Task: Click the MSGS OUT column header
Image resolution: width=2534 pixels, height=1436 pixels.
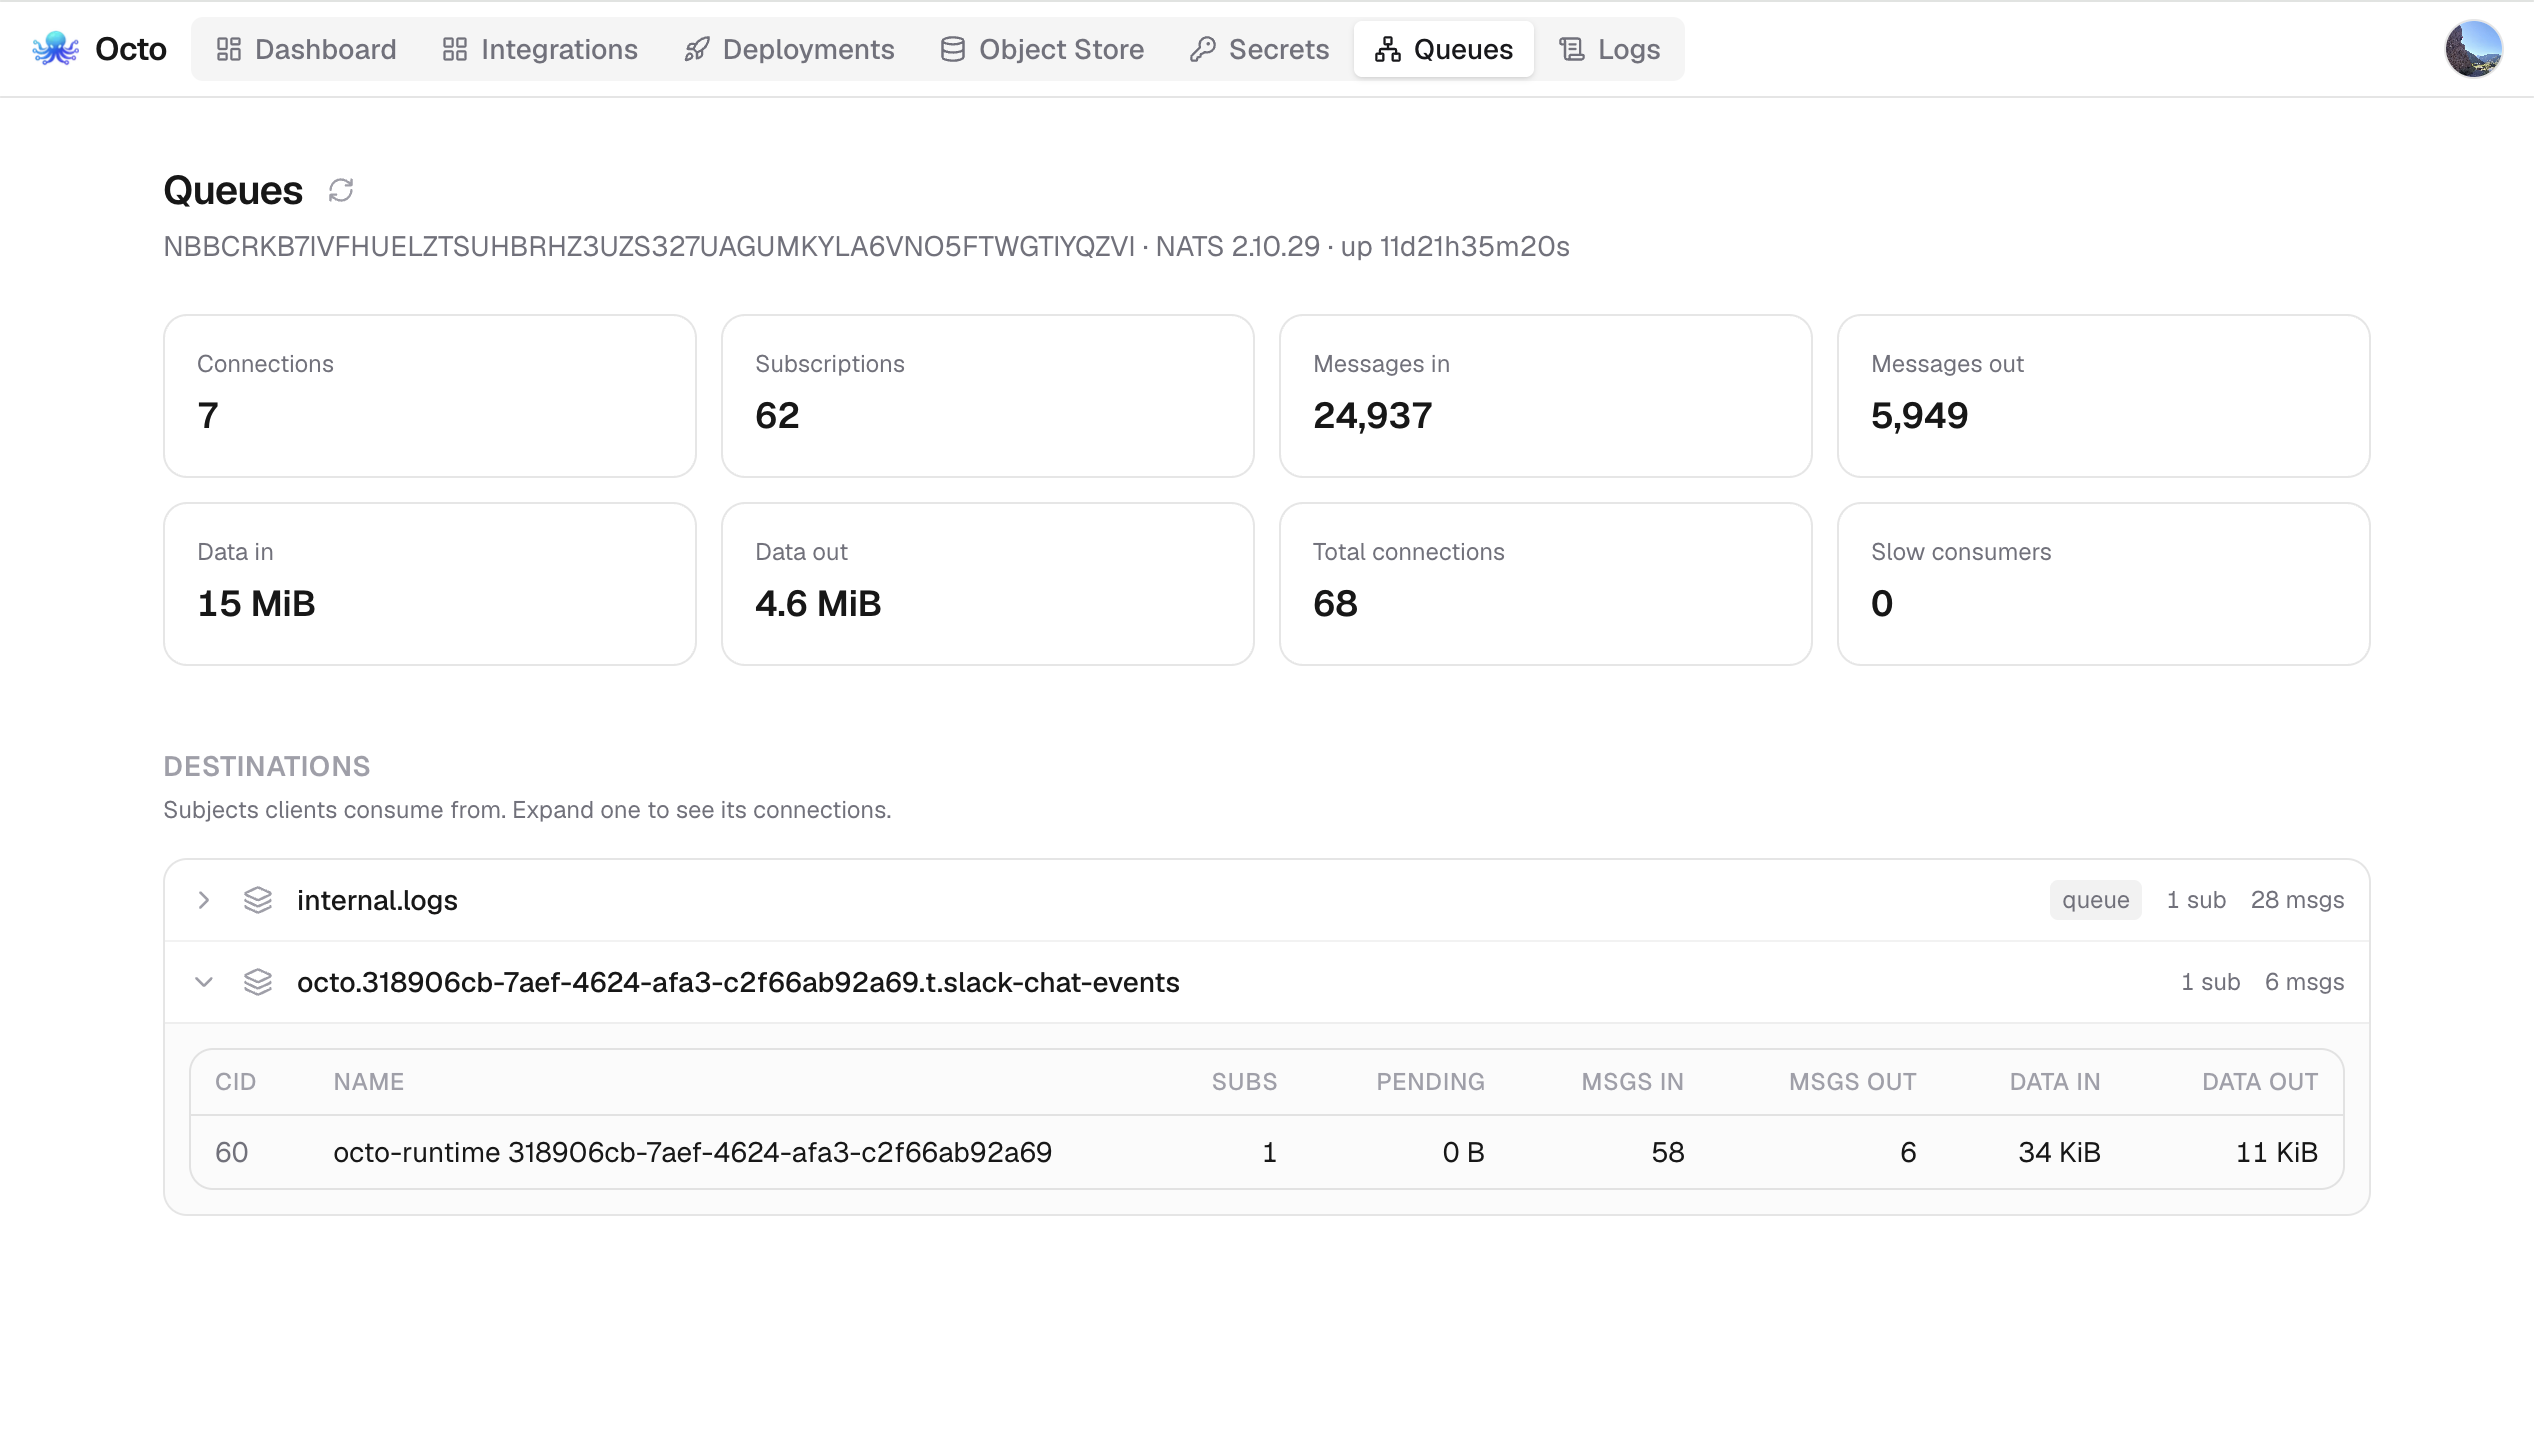Action: [1852, 1082]
